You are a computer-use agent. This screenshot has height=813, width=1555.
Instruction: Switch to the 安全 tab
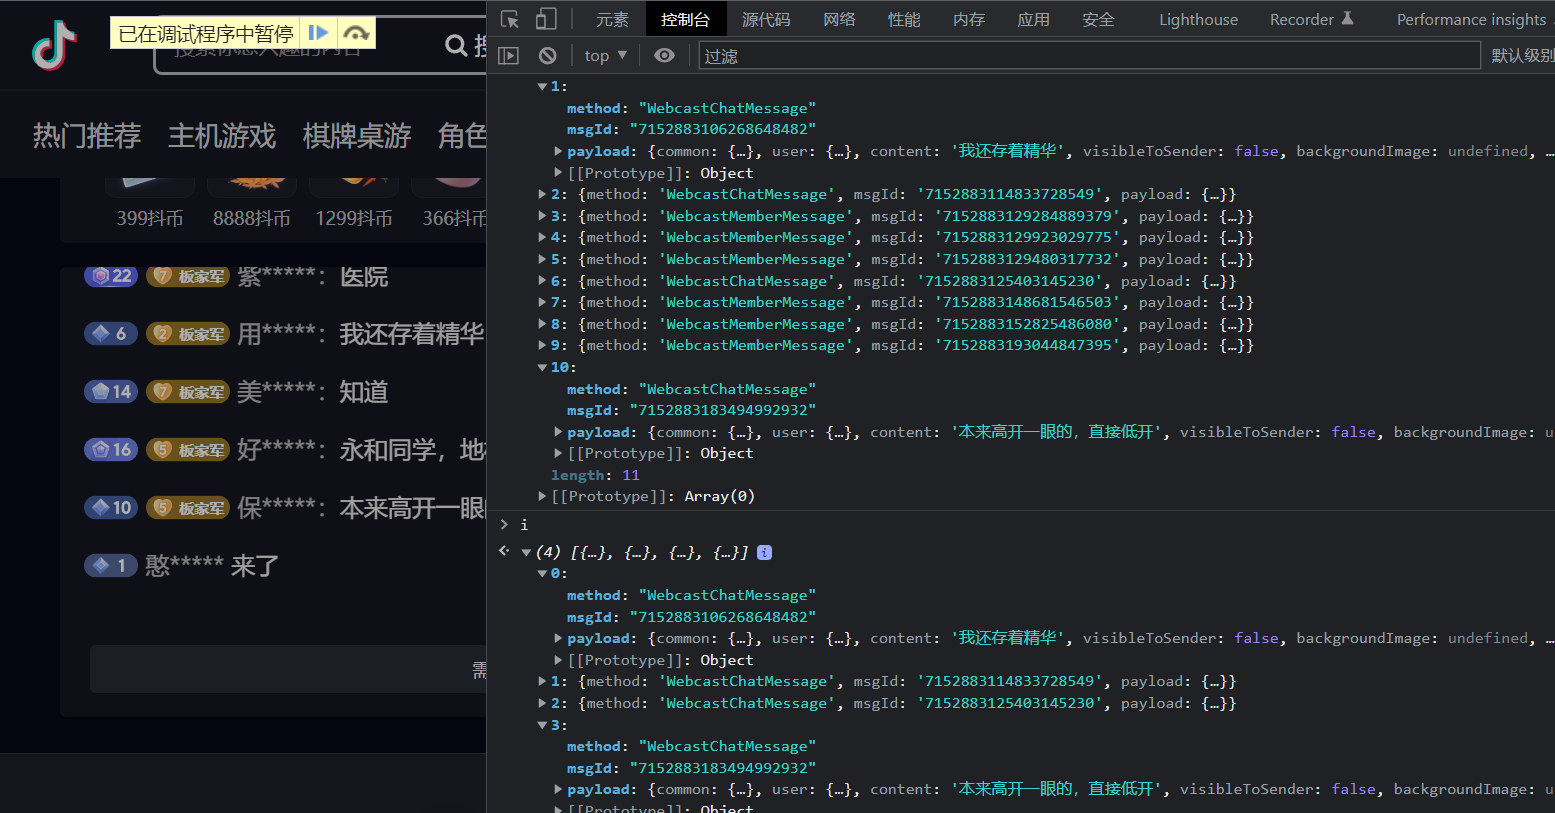tap(1098, 19)
